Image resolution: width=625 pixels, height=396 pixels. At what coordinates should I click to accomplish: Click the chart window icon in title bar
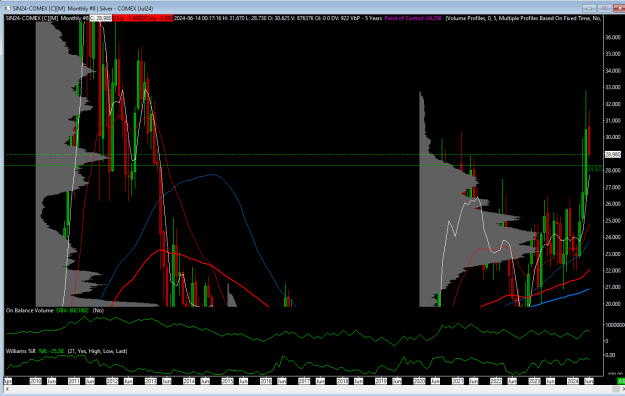coord(7,8)
